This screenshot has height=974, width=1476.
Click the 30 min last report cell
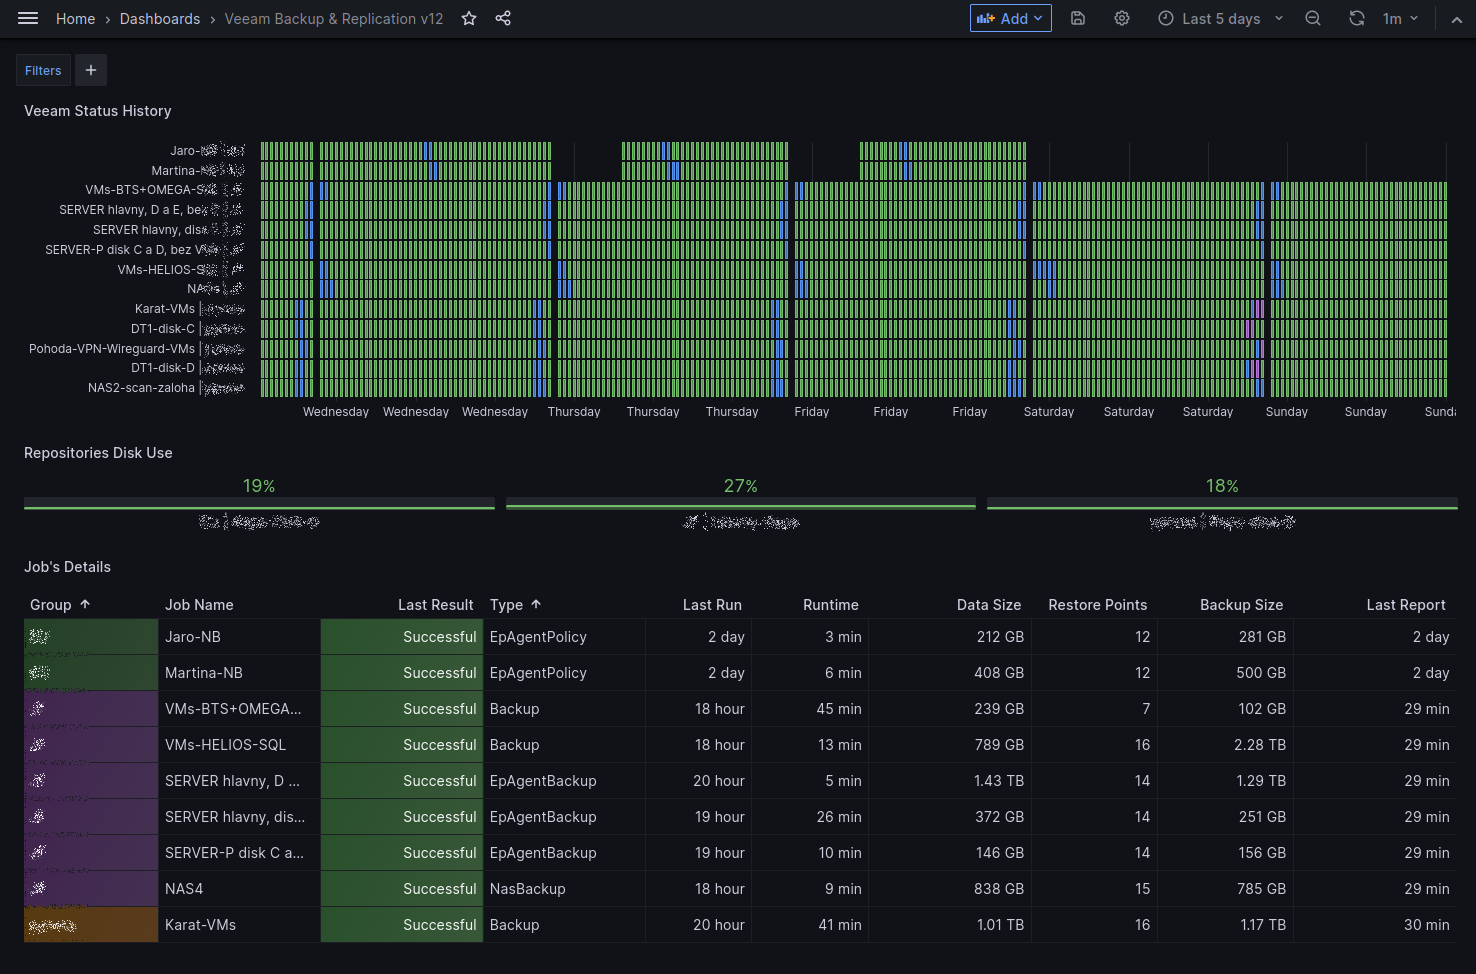coord(1375,925)
